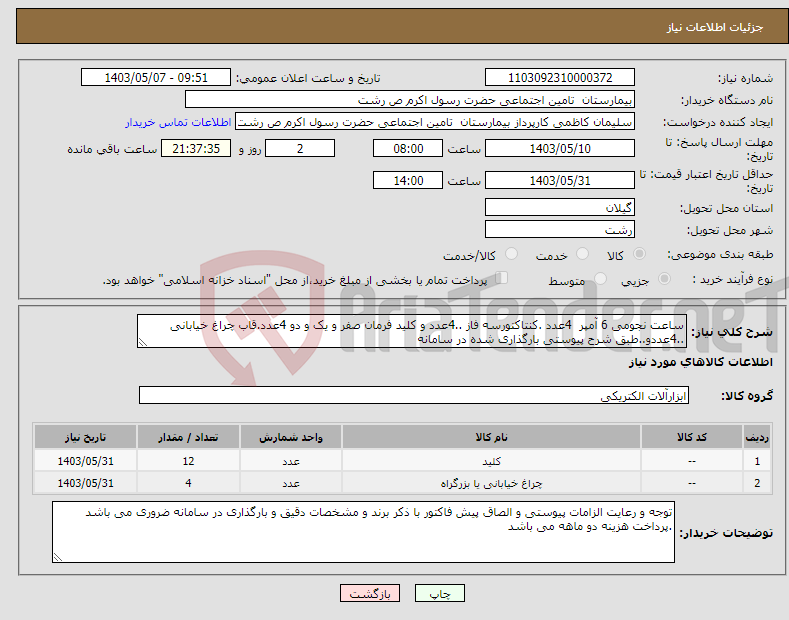
Task: Click the توضیحات خریدار text area
Action: [x=363, y=532]
